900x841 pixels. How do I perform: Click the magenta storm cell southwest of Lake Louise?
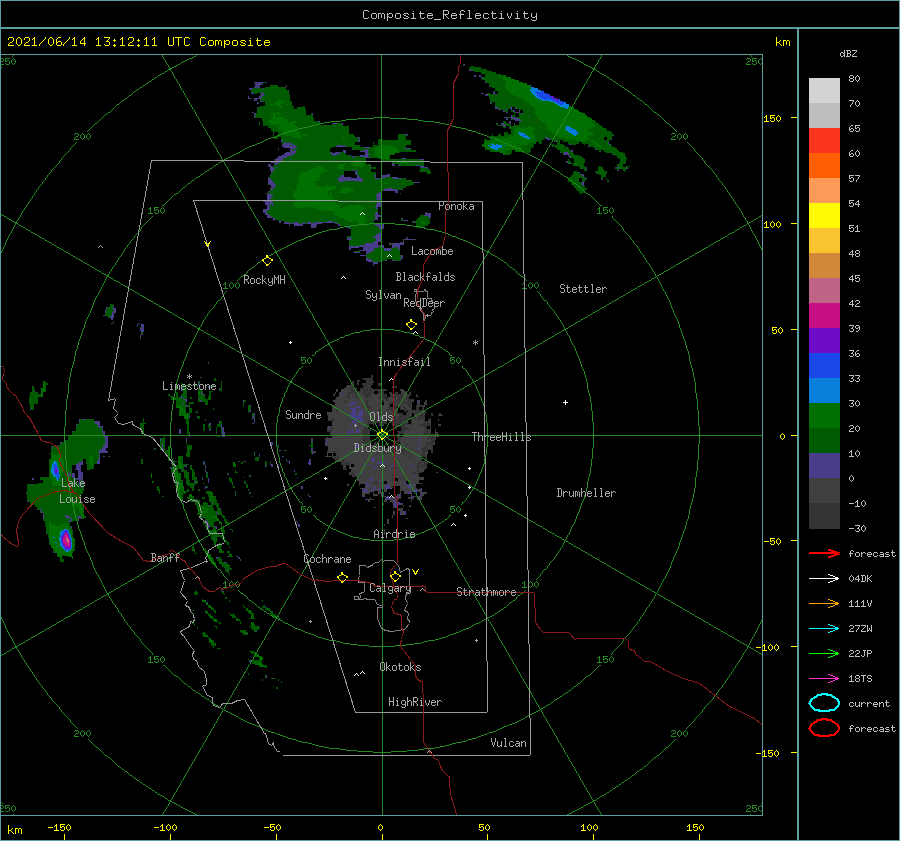click(66, 540)
